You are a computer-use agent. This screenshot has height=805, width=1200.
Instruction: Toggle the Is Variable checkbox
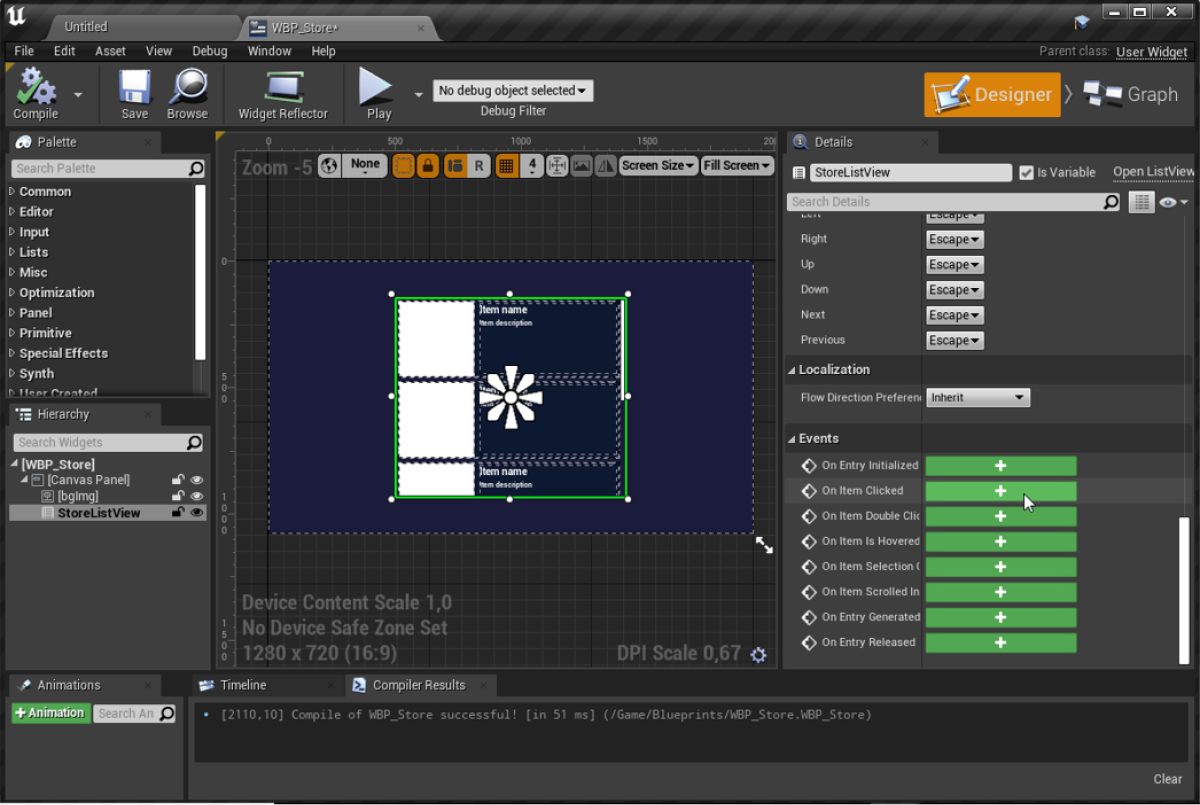click(1026, 173)
